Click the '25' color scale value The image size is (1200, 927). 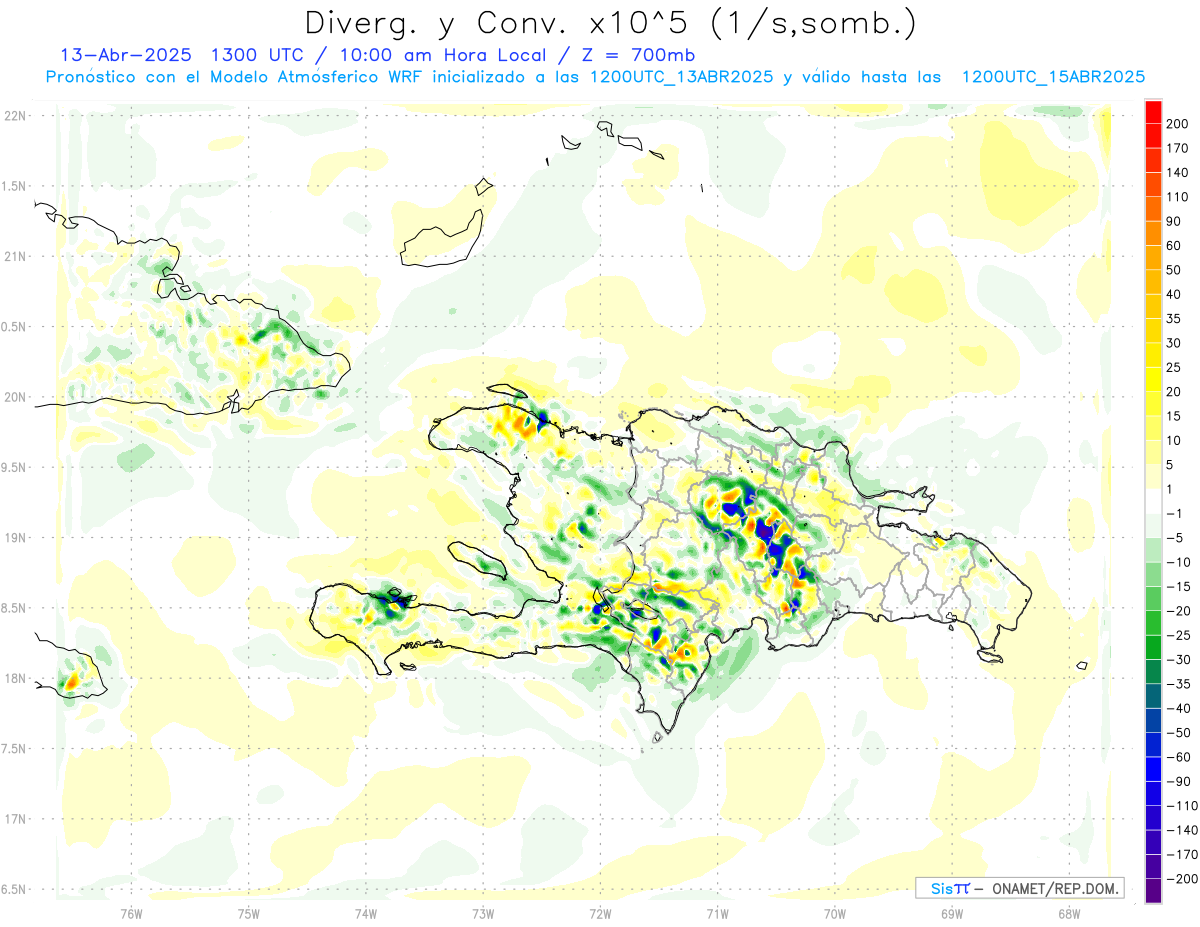click(x=1175, y=368)
